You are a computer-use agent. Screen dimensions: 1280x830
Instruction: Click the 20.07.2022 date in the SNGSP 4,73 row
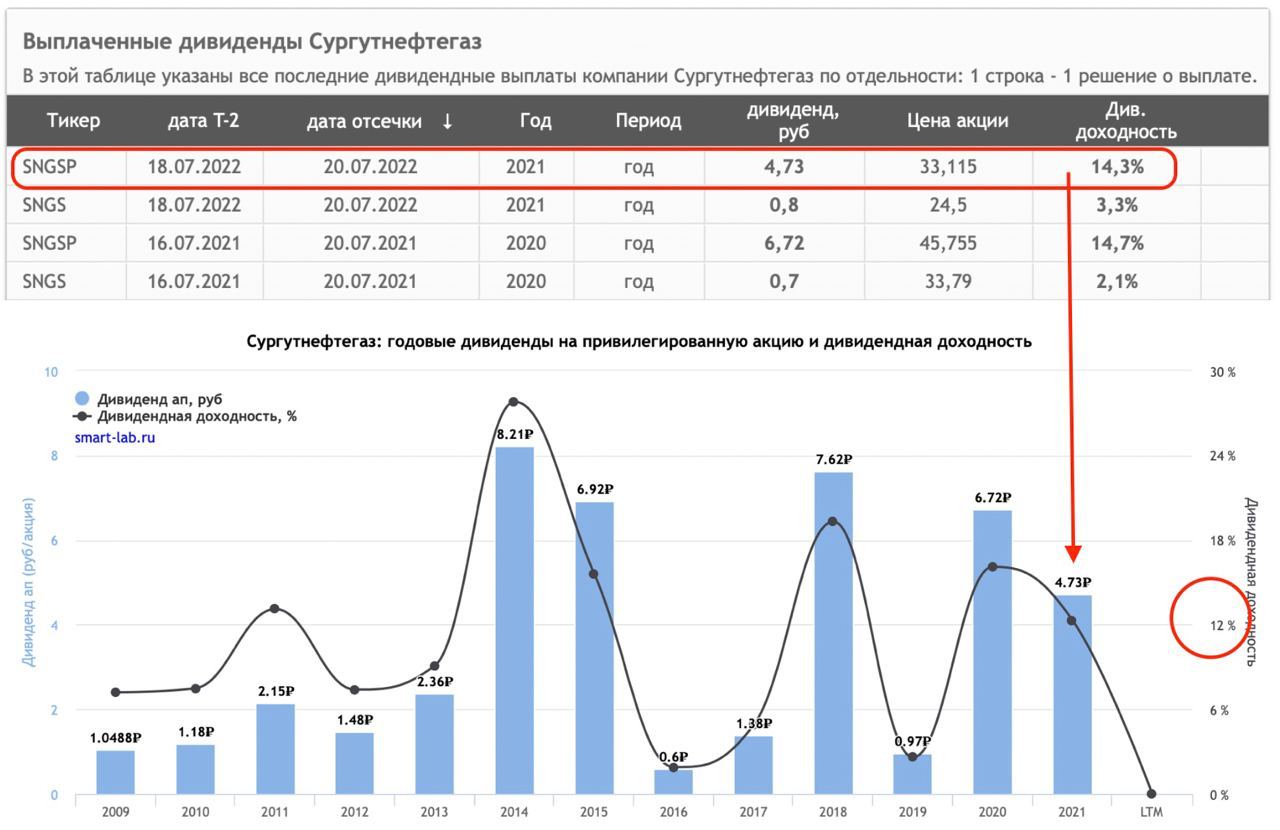[x=370, y=167]
